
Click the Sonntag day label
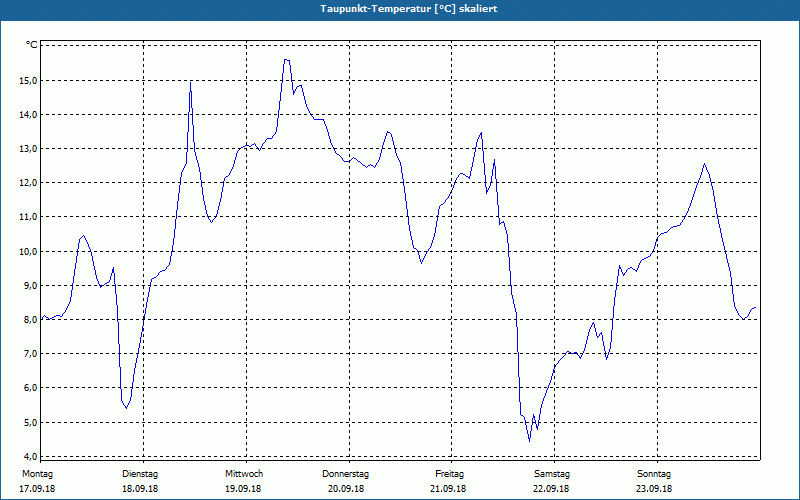tap(654, 474)
